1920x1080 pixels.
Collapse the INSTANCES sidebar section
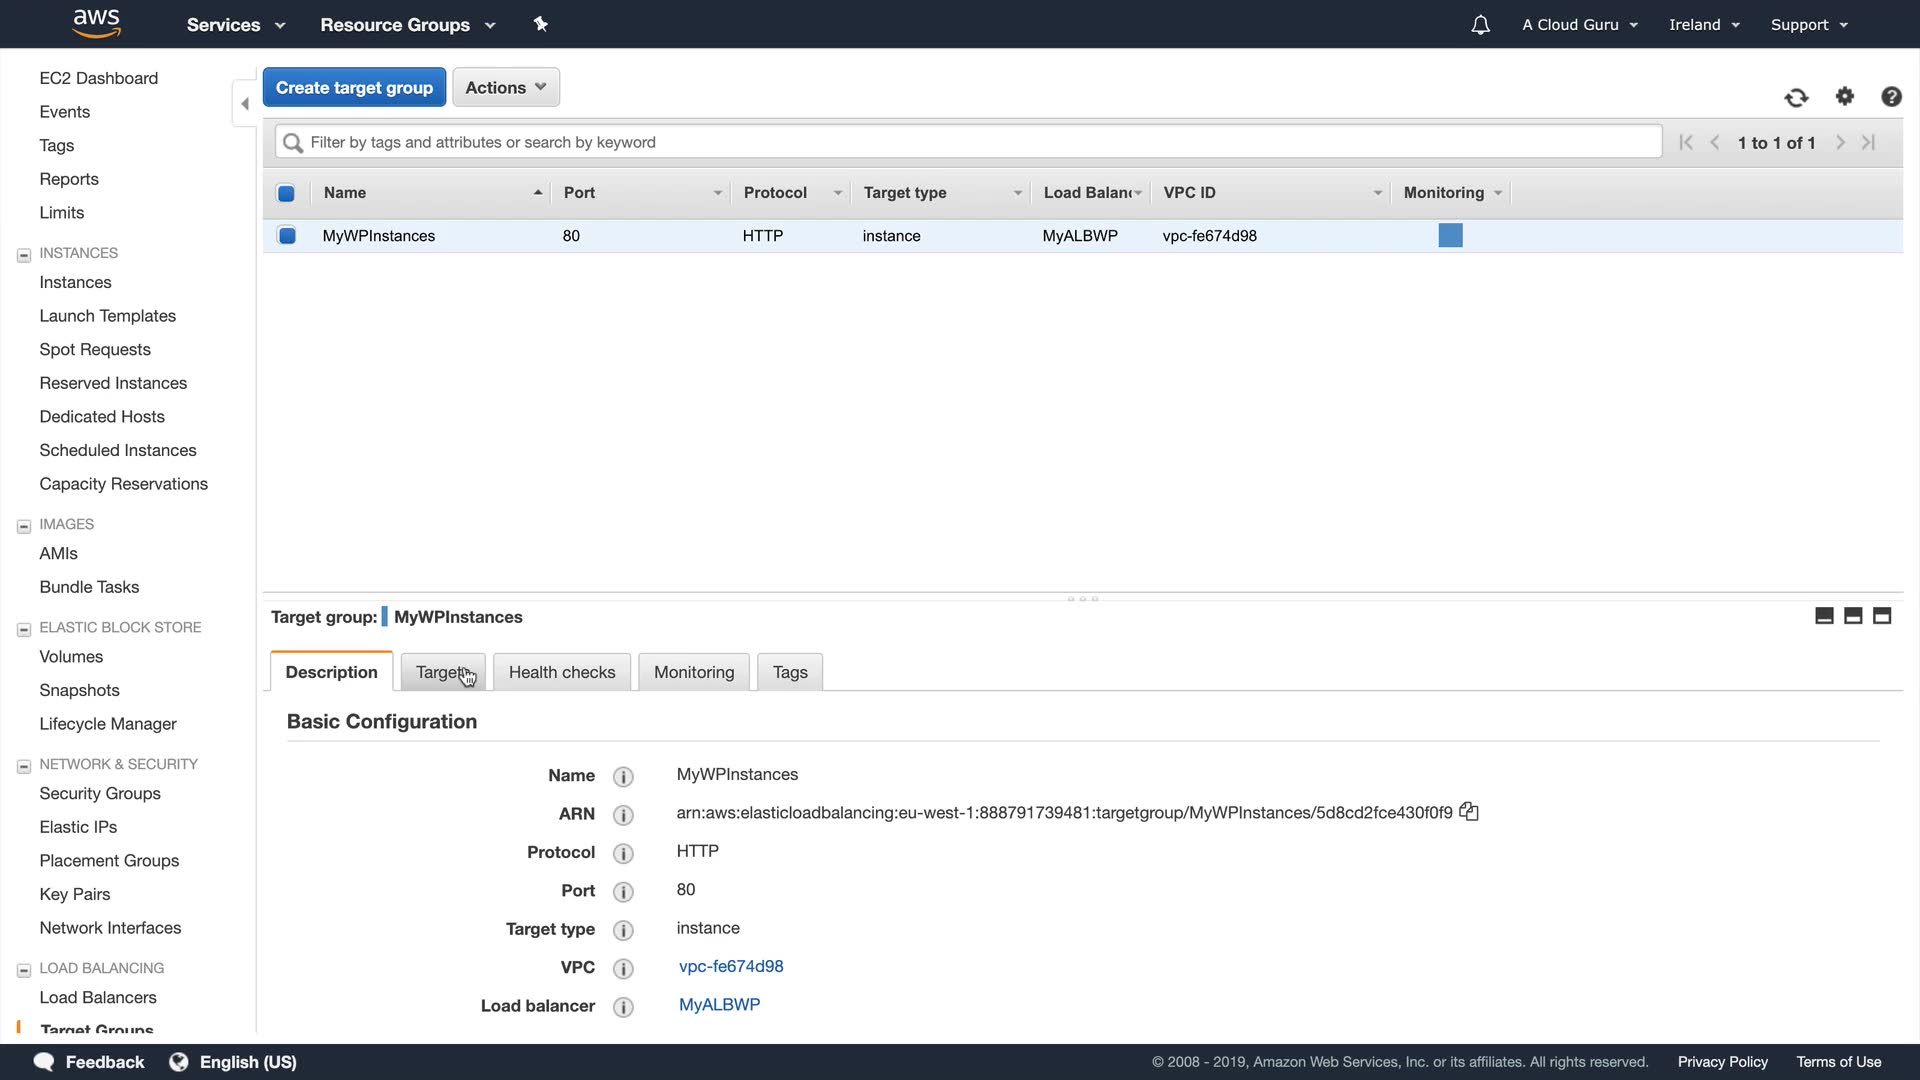(x=24, y=255)
